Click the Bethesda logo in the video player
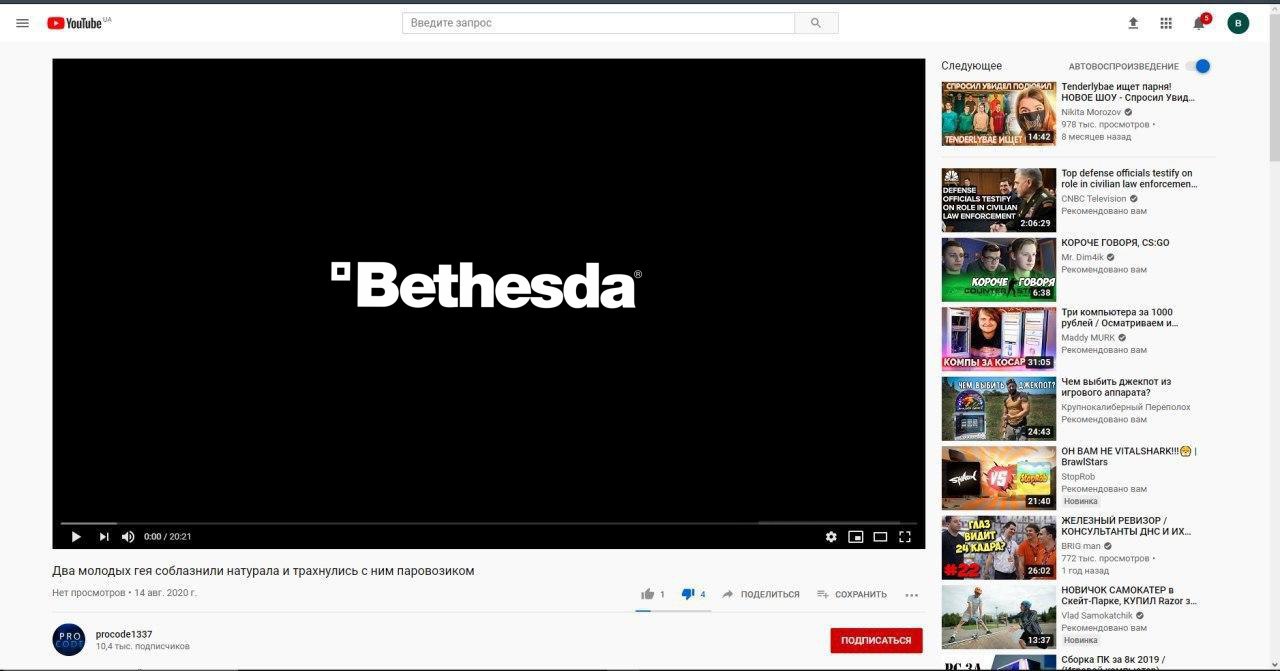Screen dimensions: 1280x671 [x=486, y=285]
